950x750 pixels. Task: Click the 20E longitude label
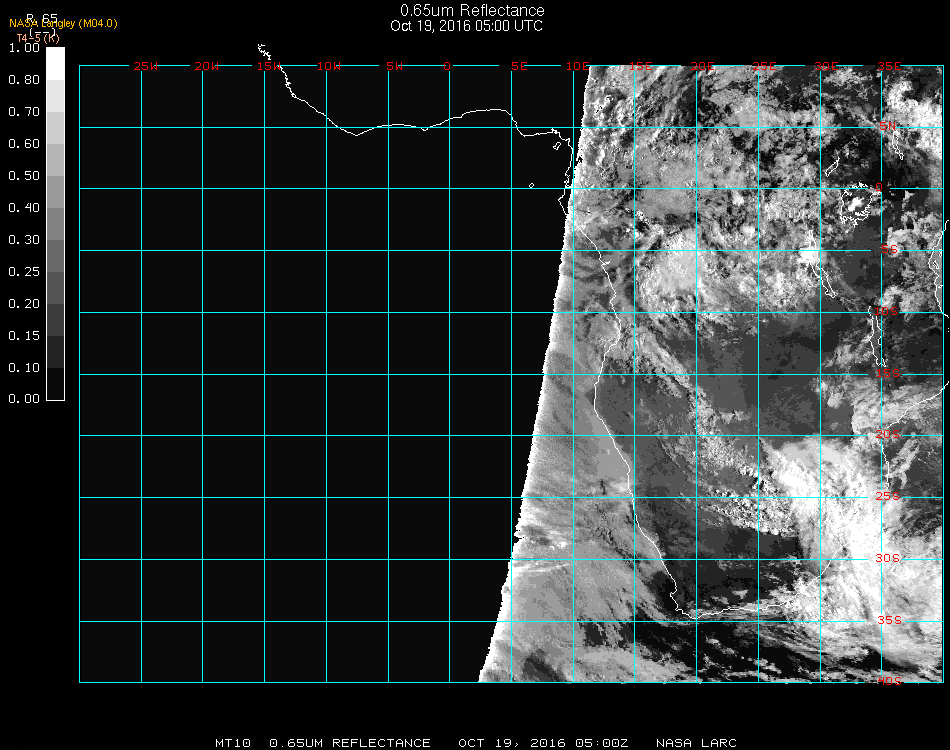pyautogui.click(x=702, y=66)
